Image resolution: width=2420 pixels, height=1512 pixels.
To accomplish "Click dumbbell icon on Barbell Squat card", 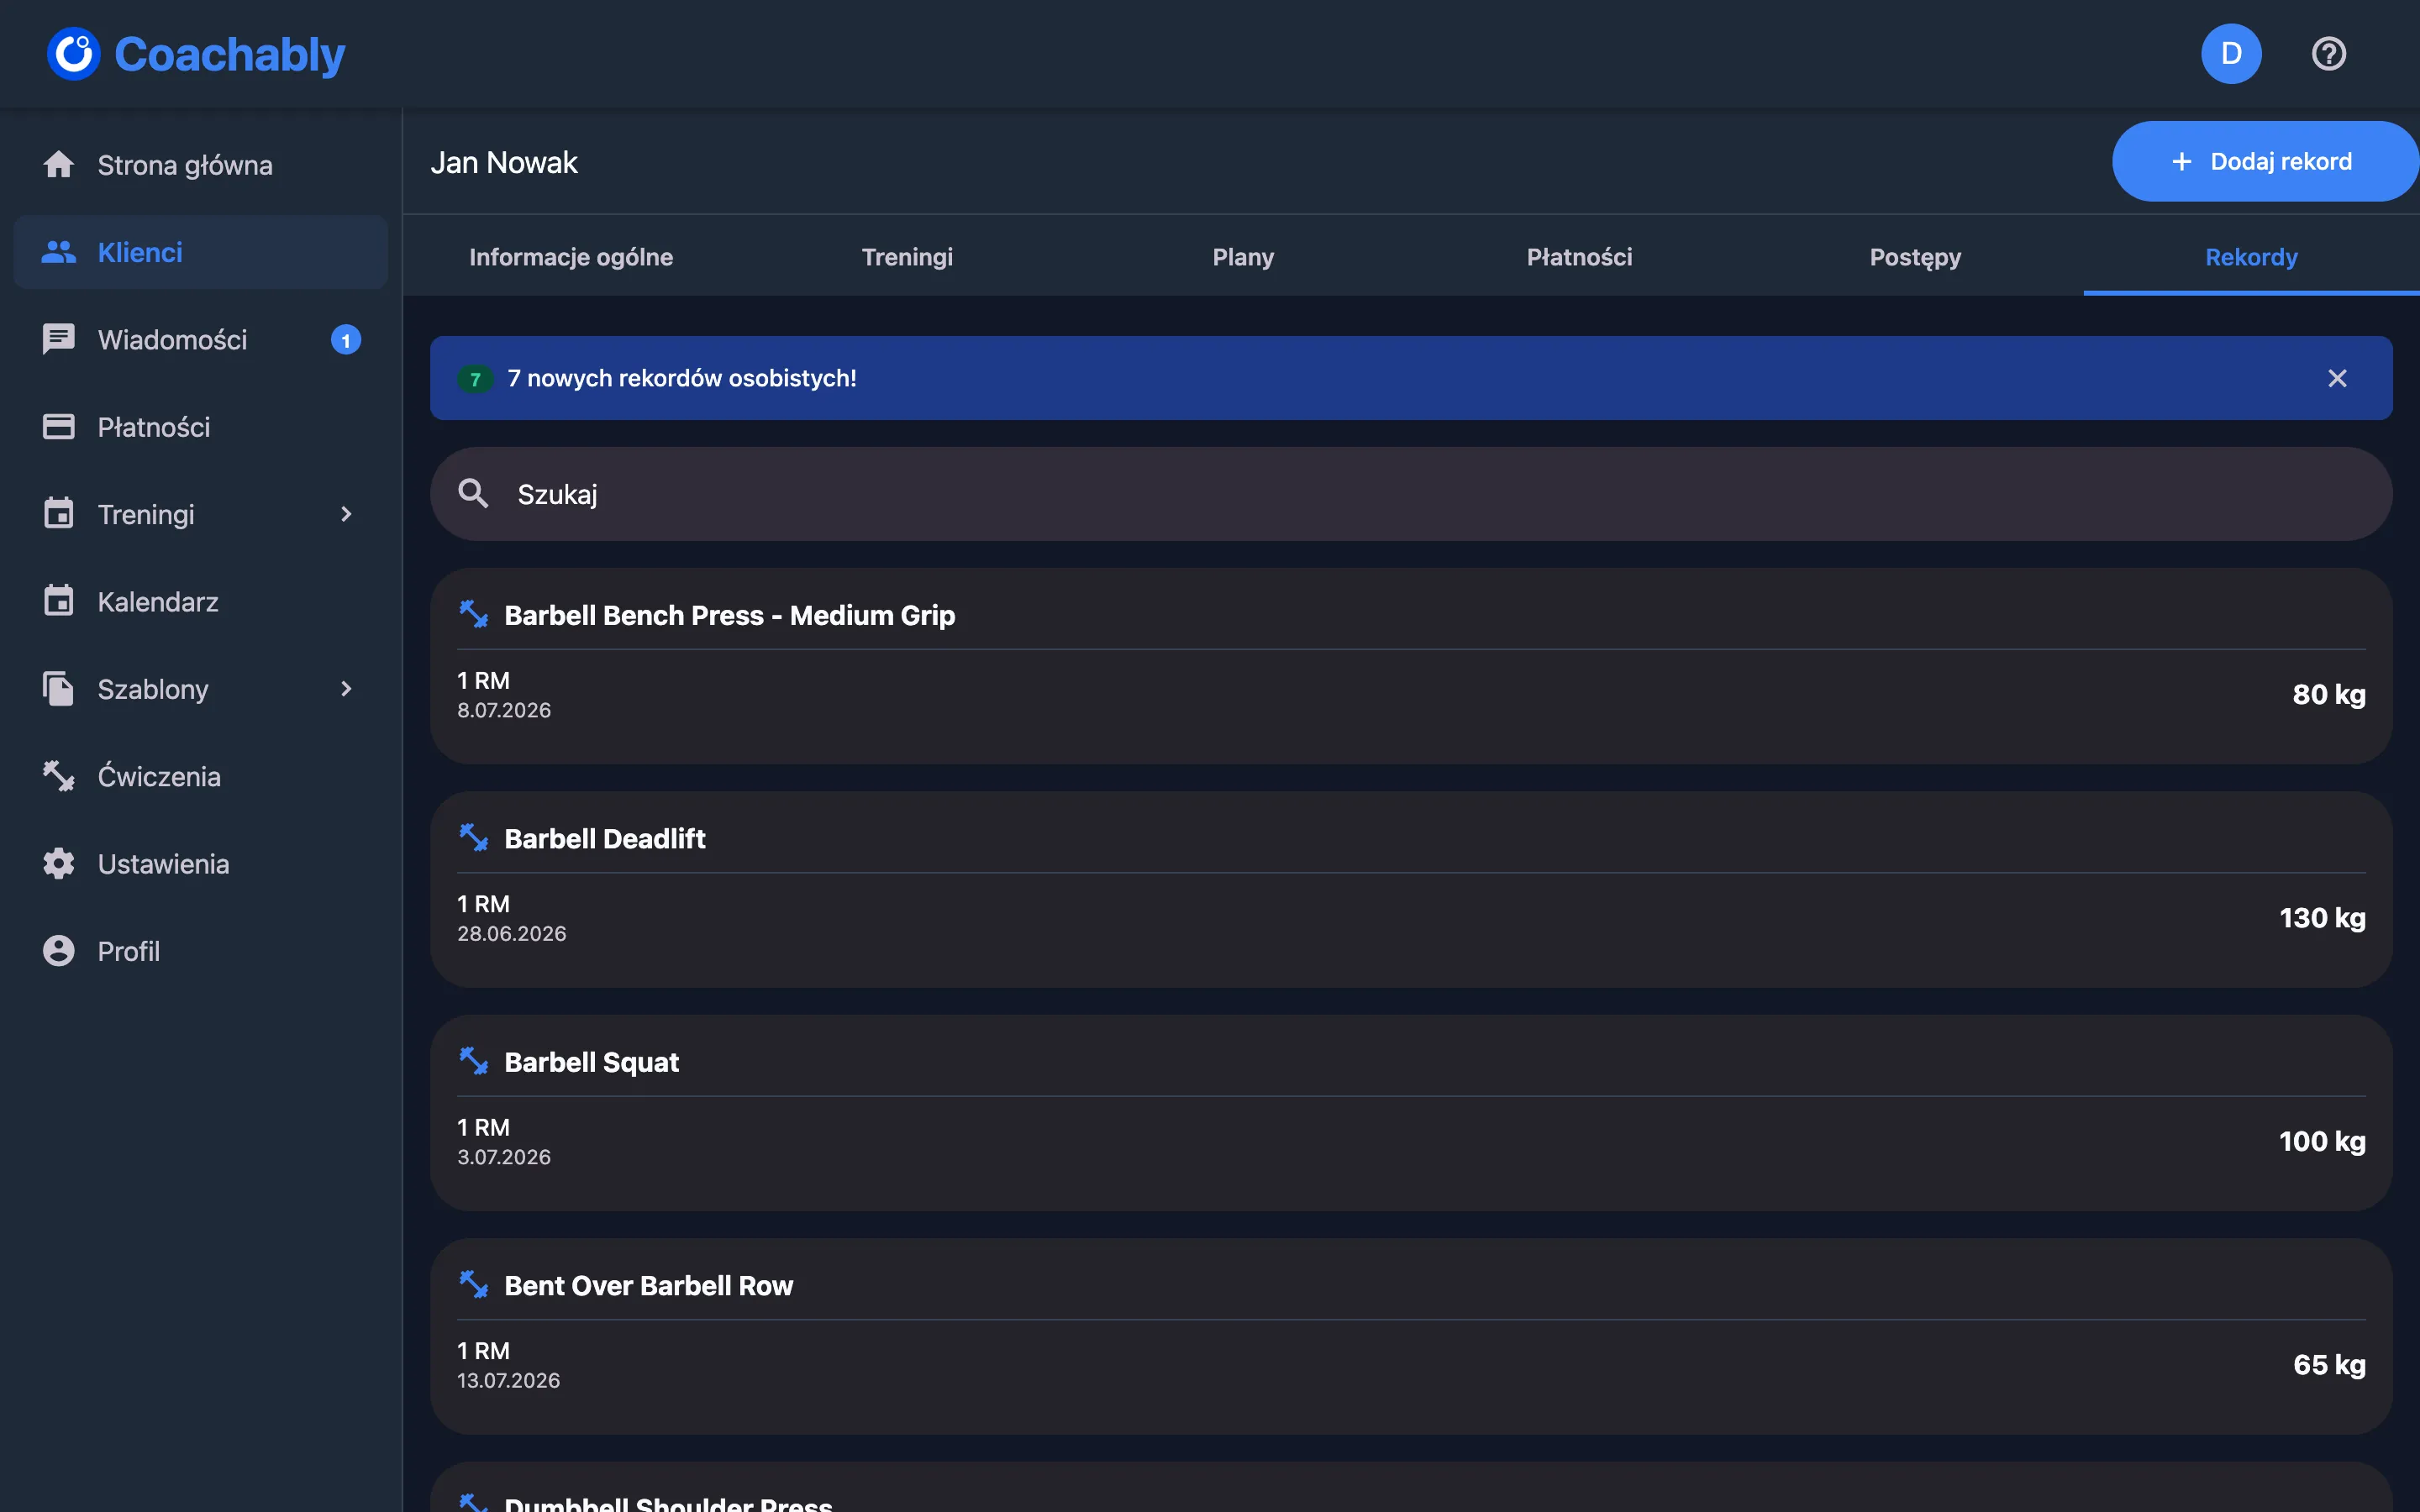I will (x=473, y=1061).
